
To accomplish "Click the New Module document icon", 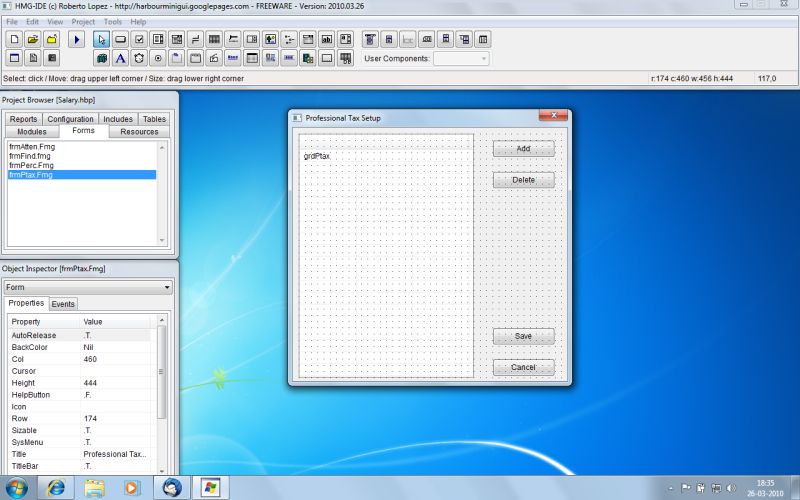I will pos(33,58).
